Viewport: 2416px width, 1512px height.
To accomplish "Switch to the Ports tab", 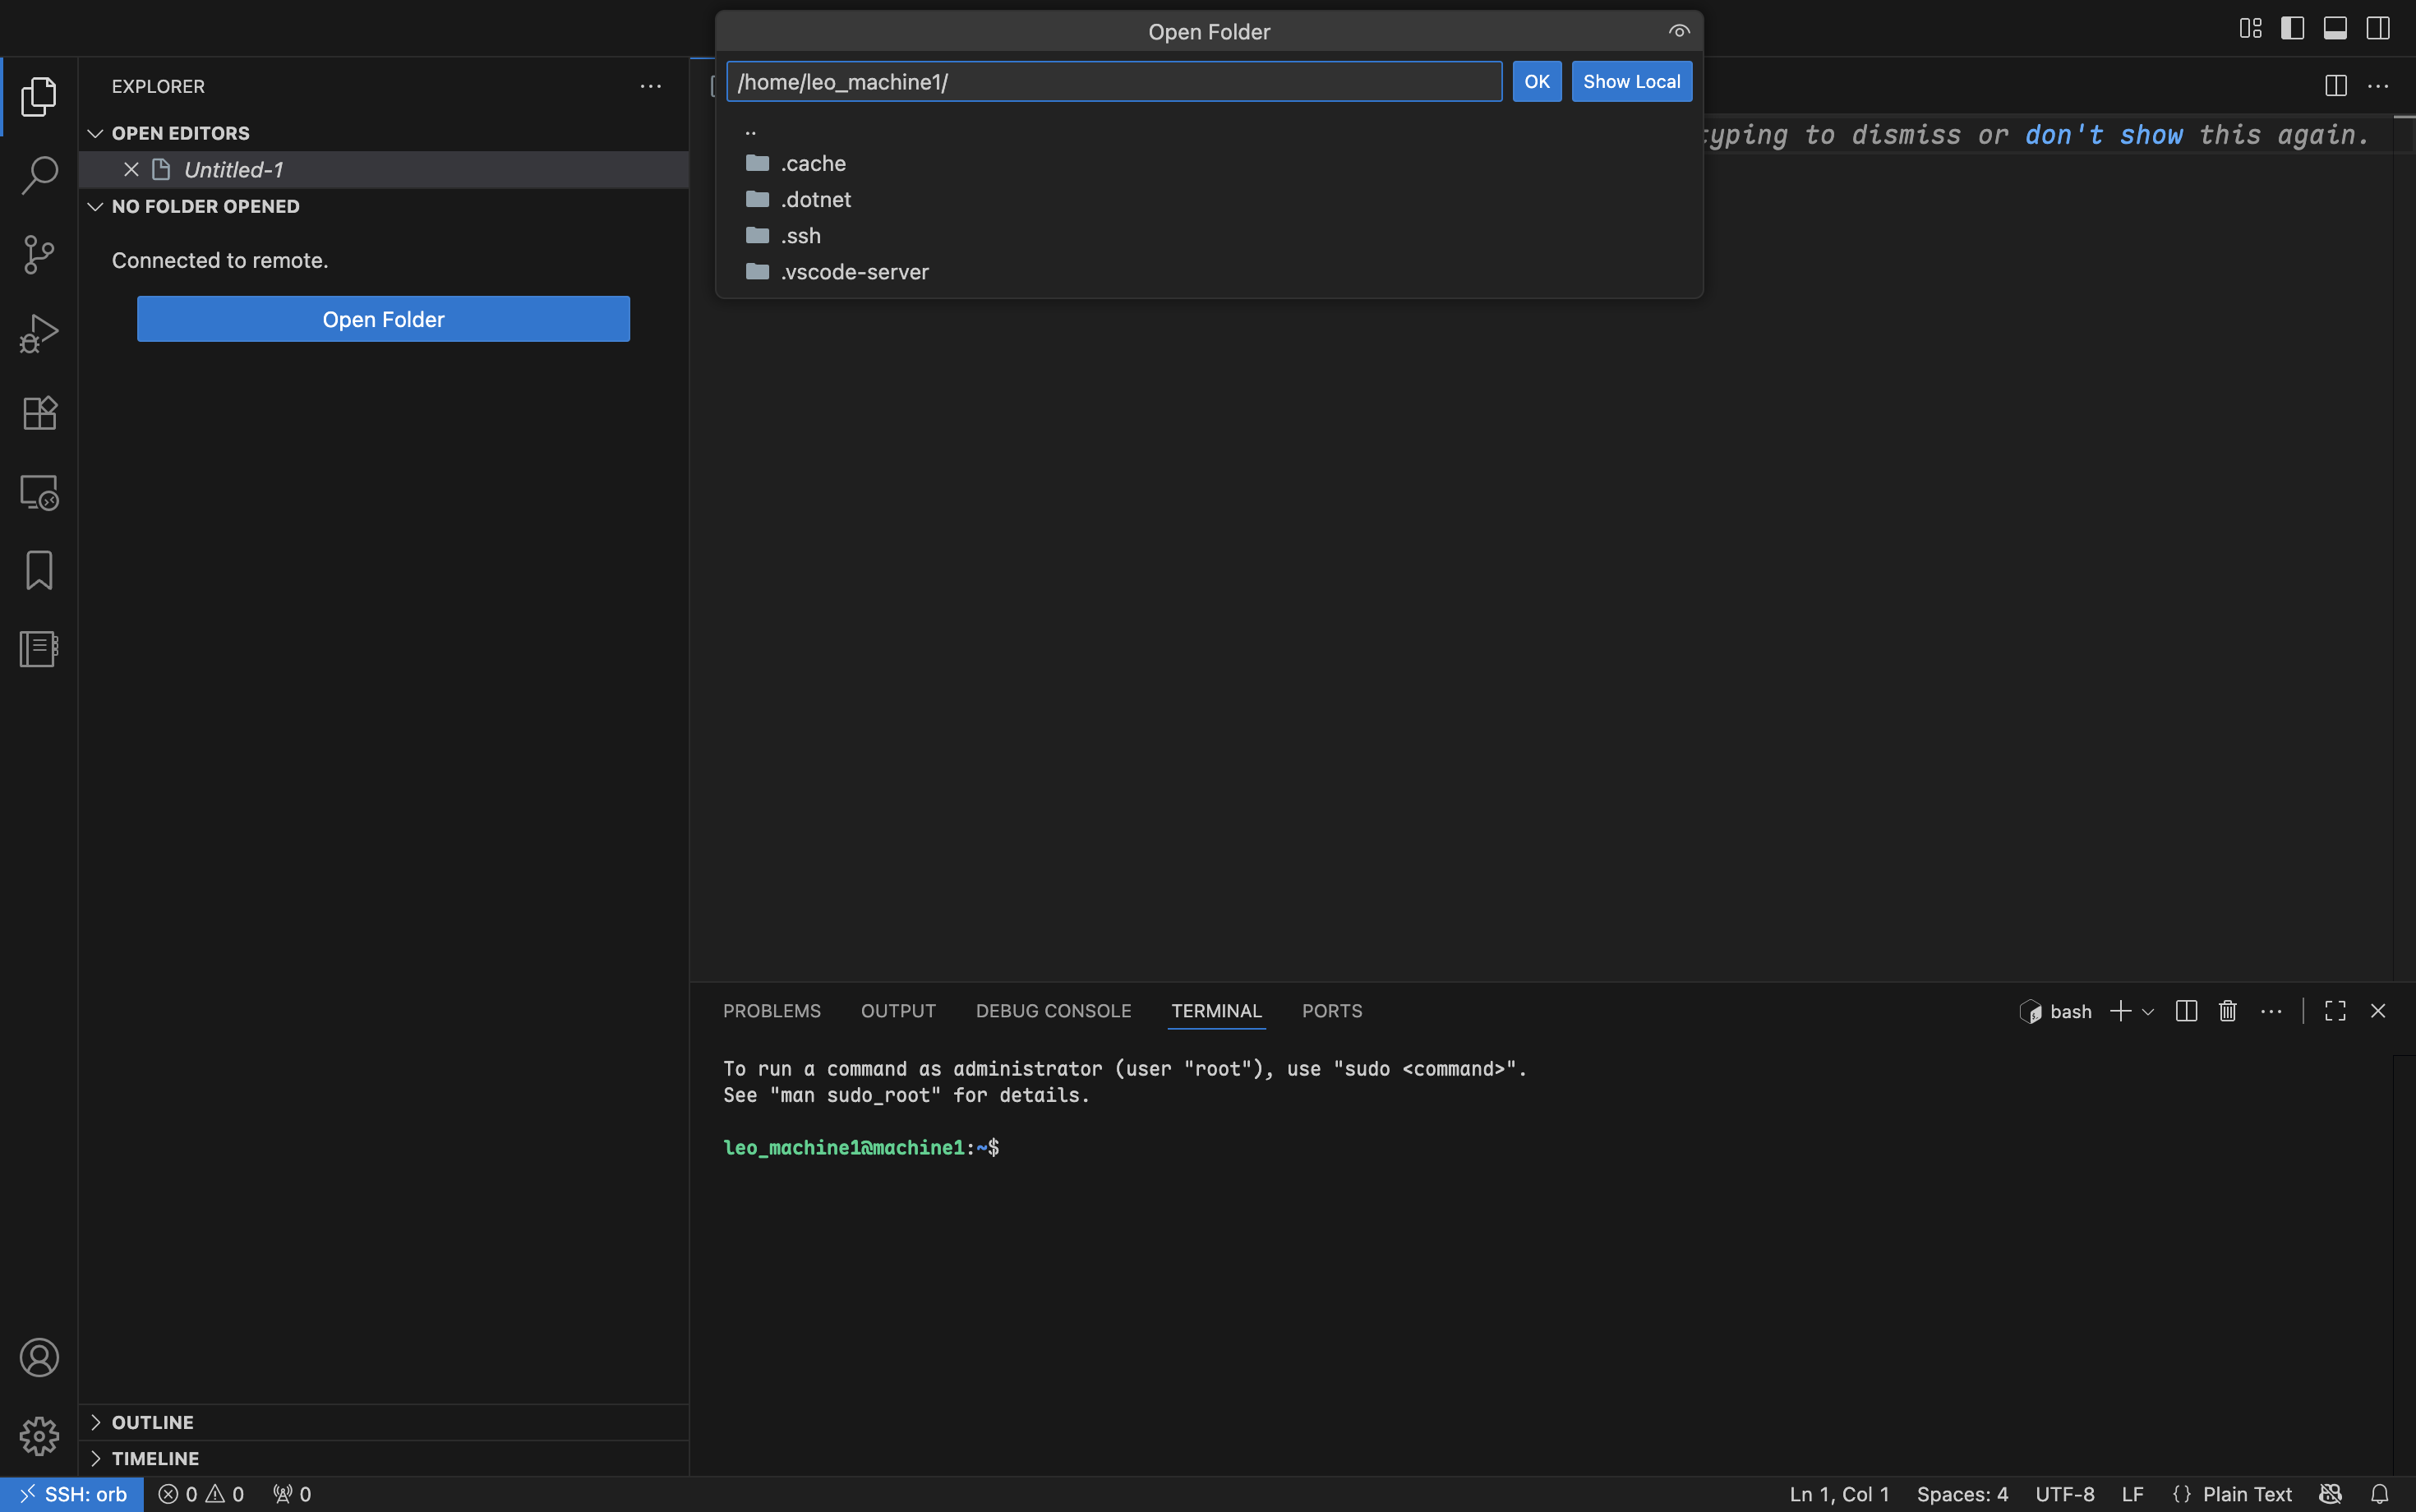I will pos(1331,1011).
